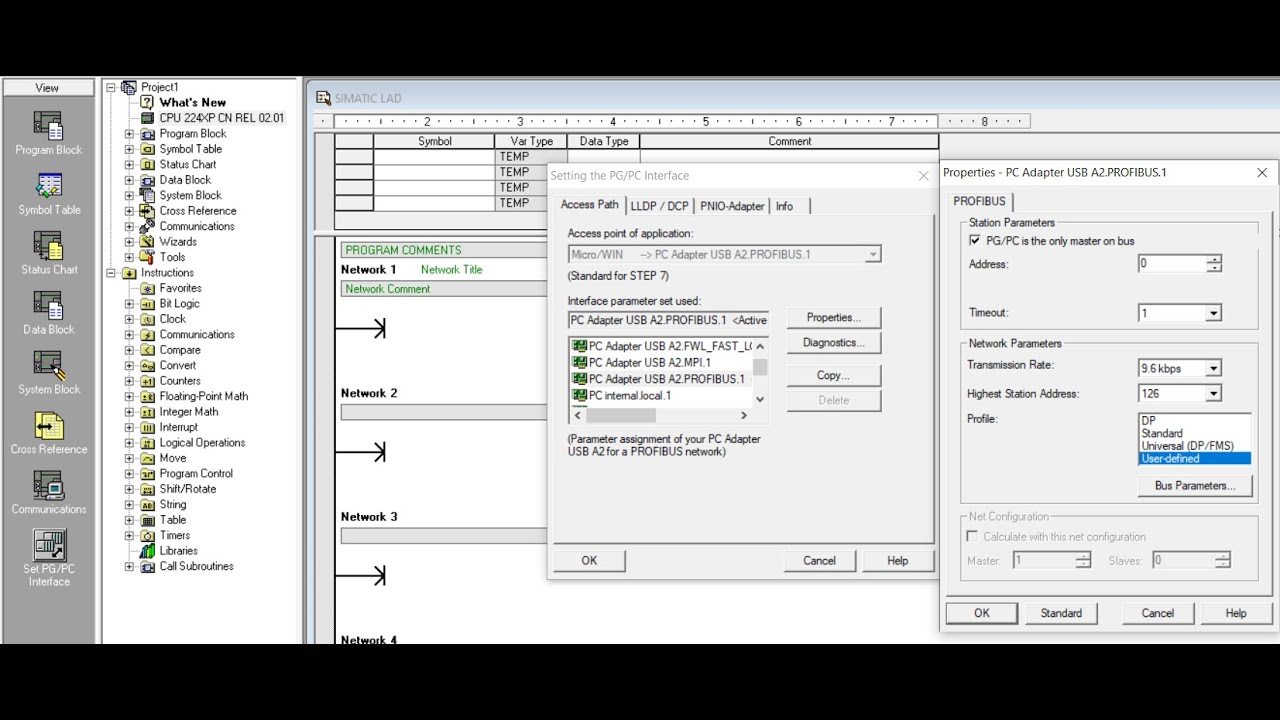Expand the Interrupt instruction node
The width and height of the screenshot is (1280, 720).
click(x=129, y=427)
